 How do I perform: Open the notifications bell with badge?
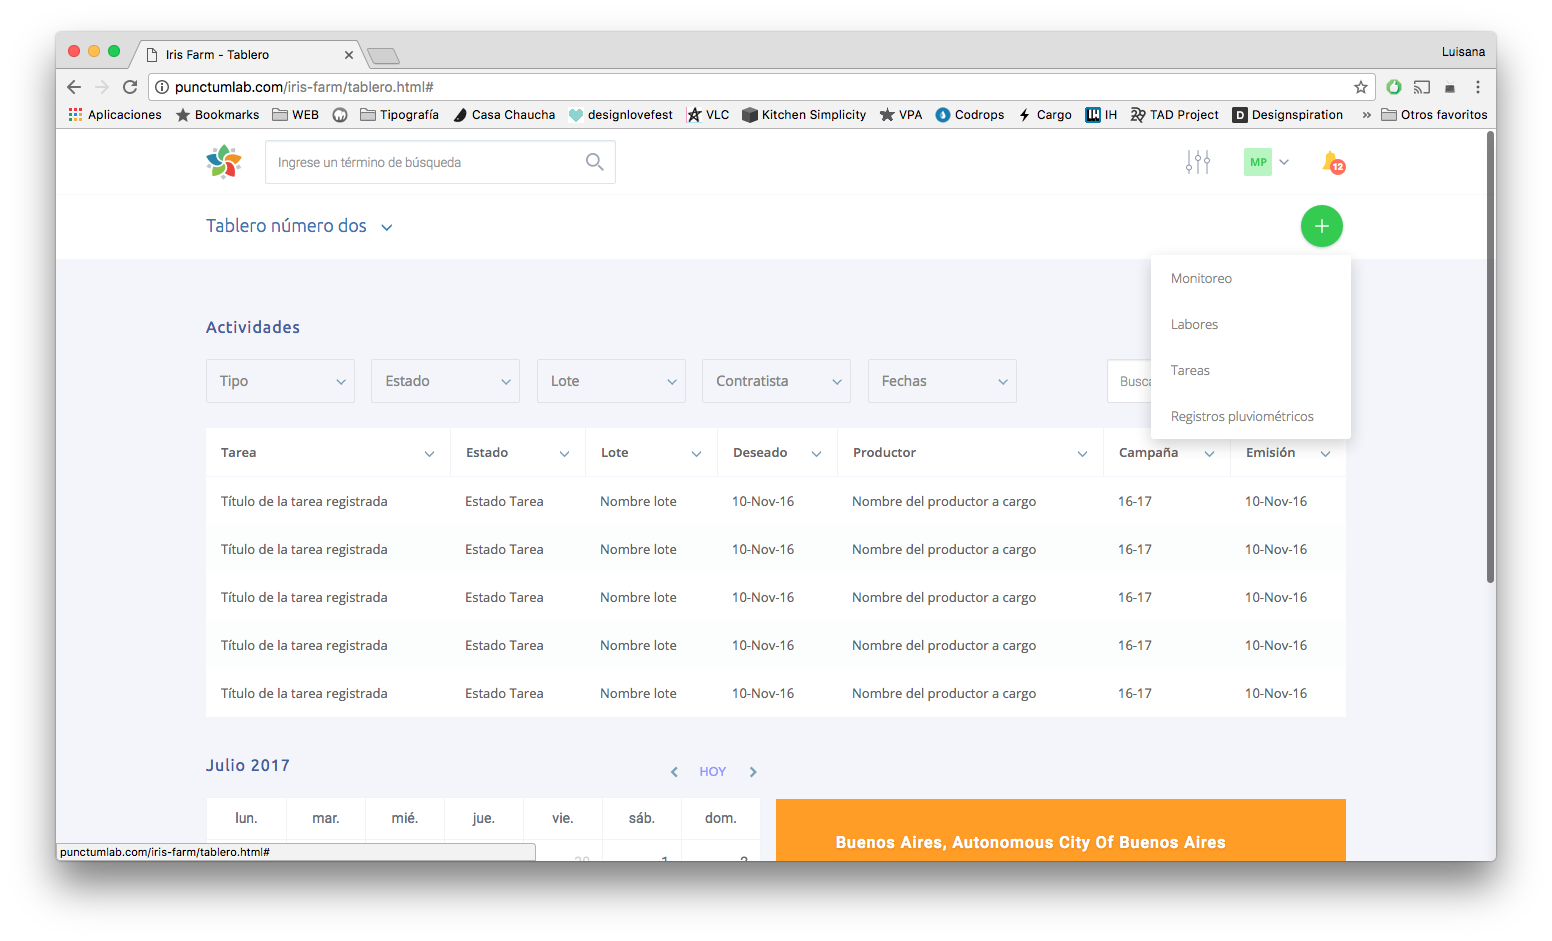(x=1333, y=162)
